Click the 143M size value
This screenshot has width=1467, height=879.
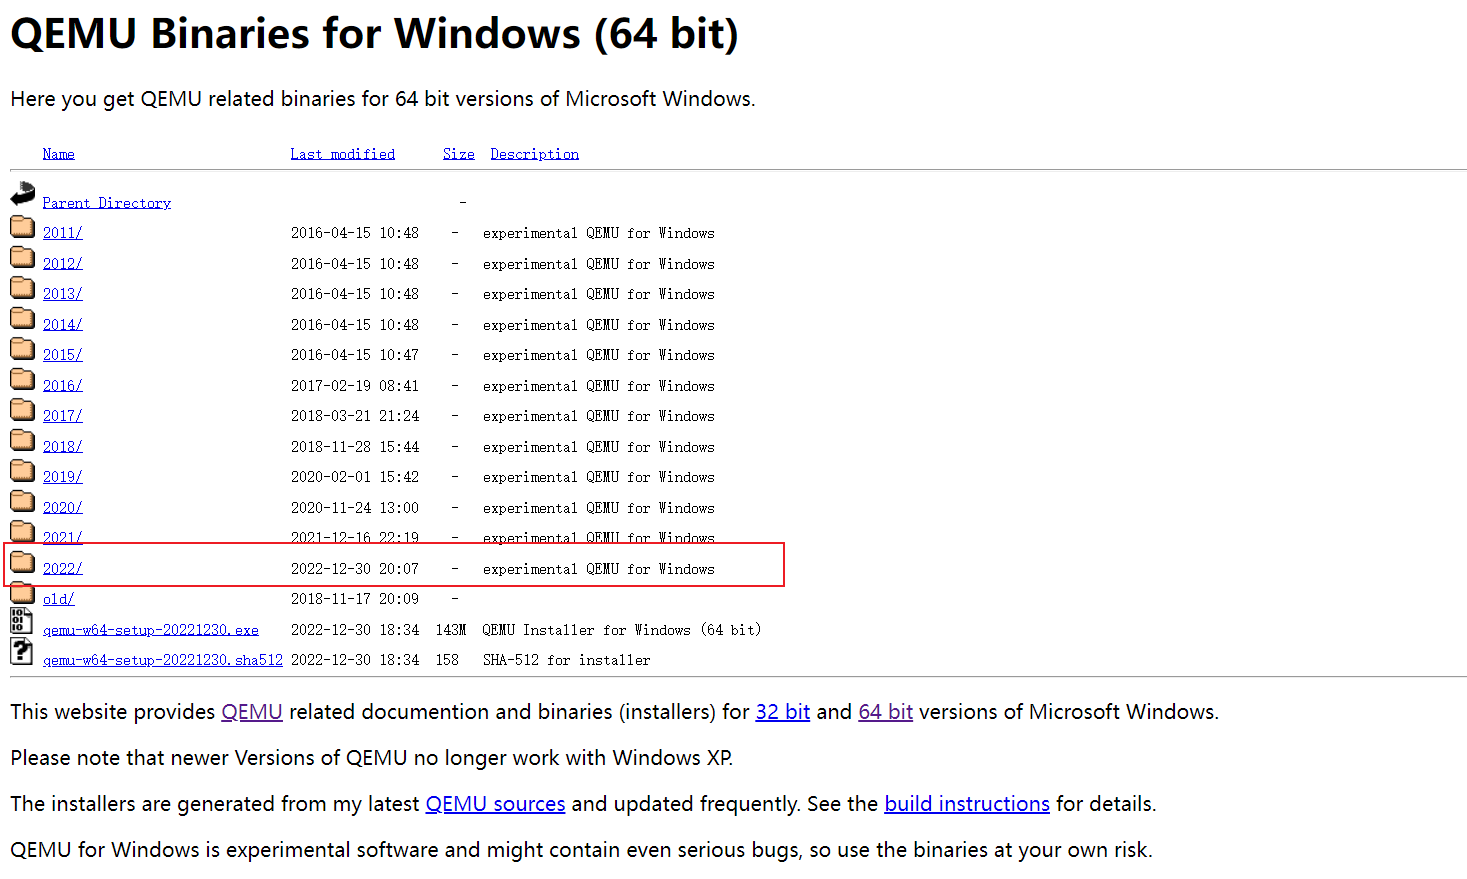pyautogui.click(x=451, y=630)
